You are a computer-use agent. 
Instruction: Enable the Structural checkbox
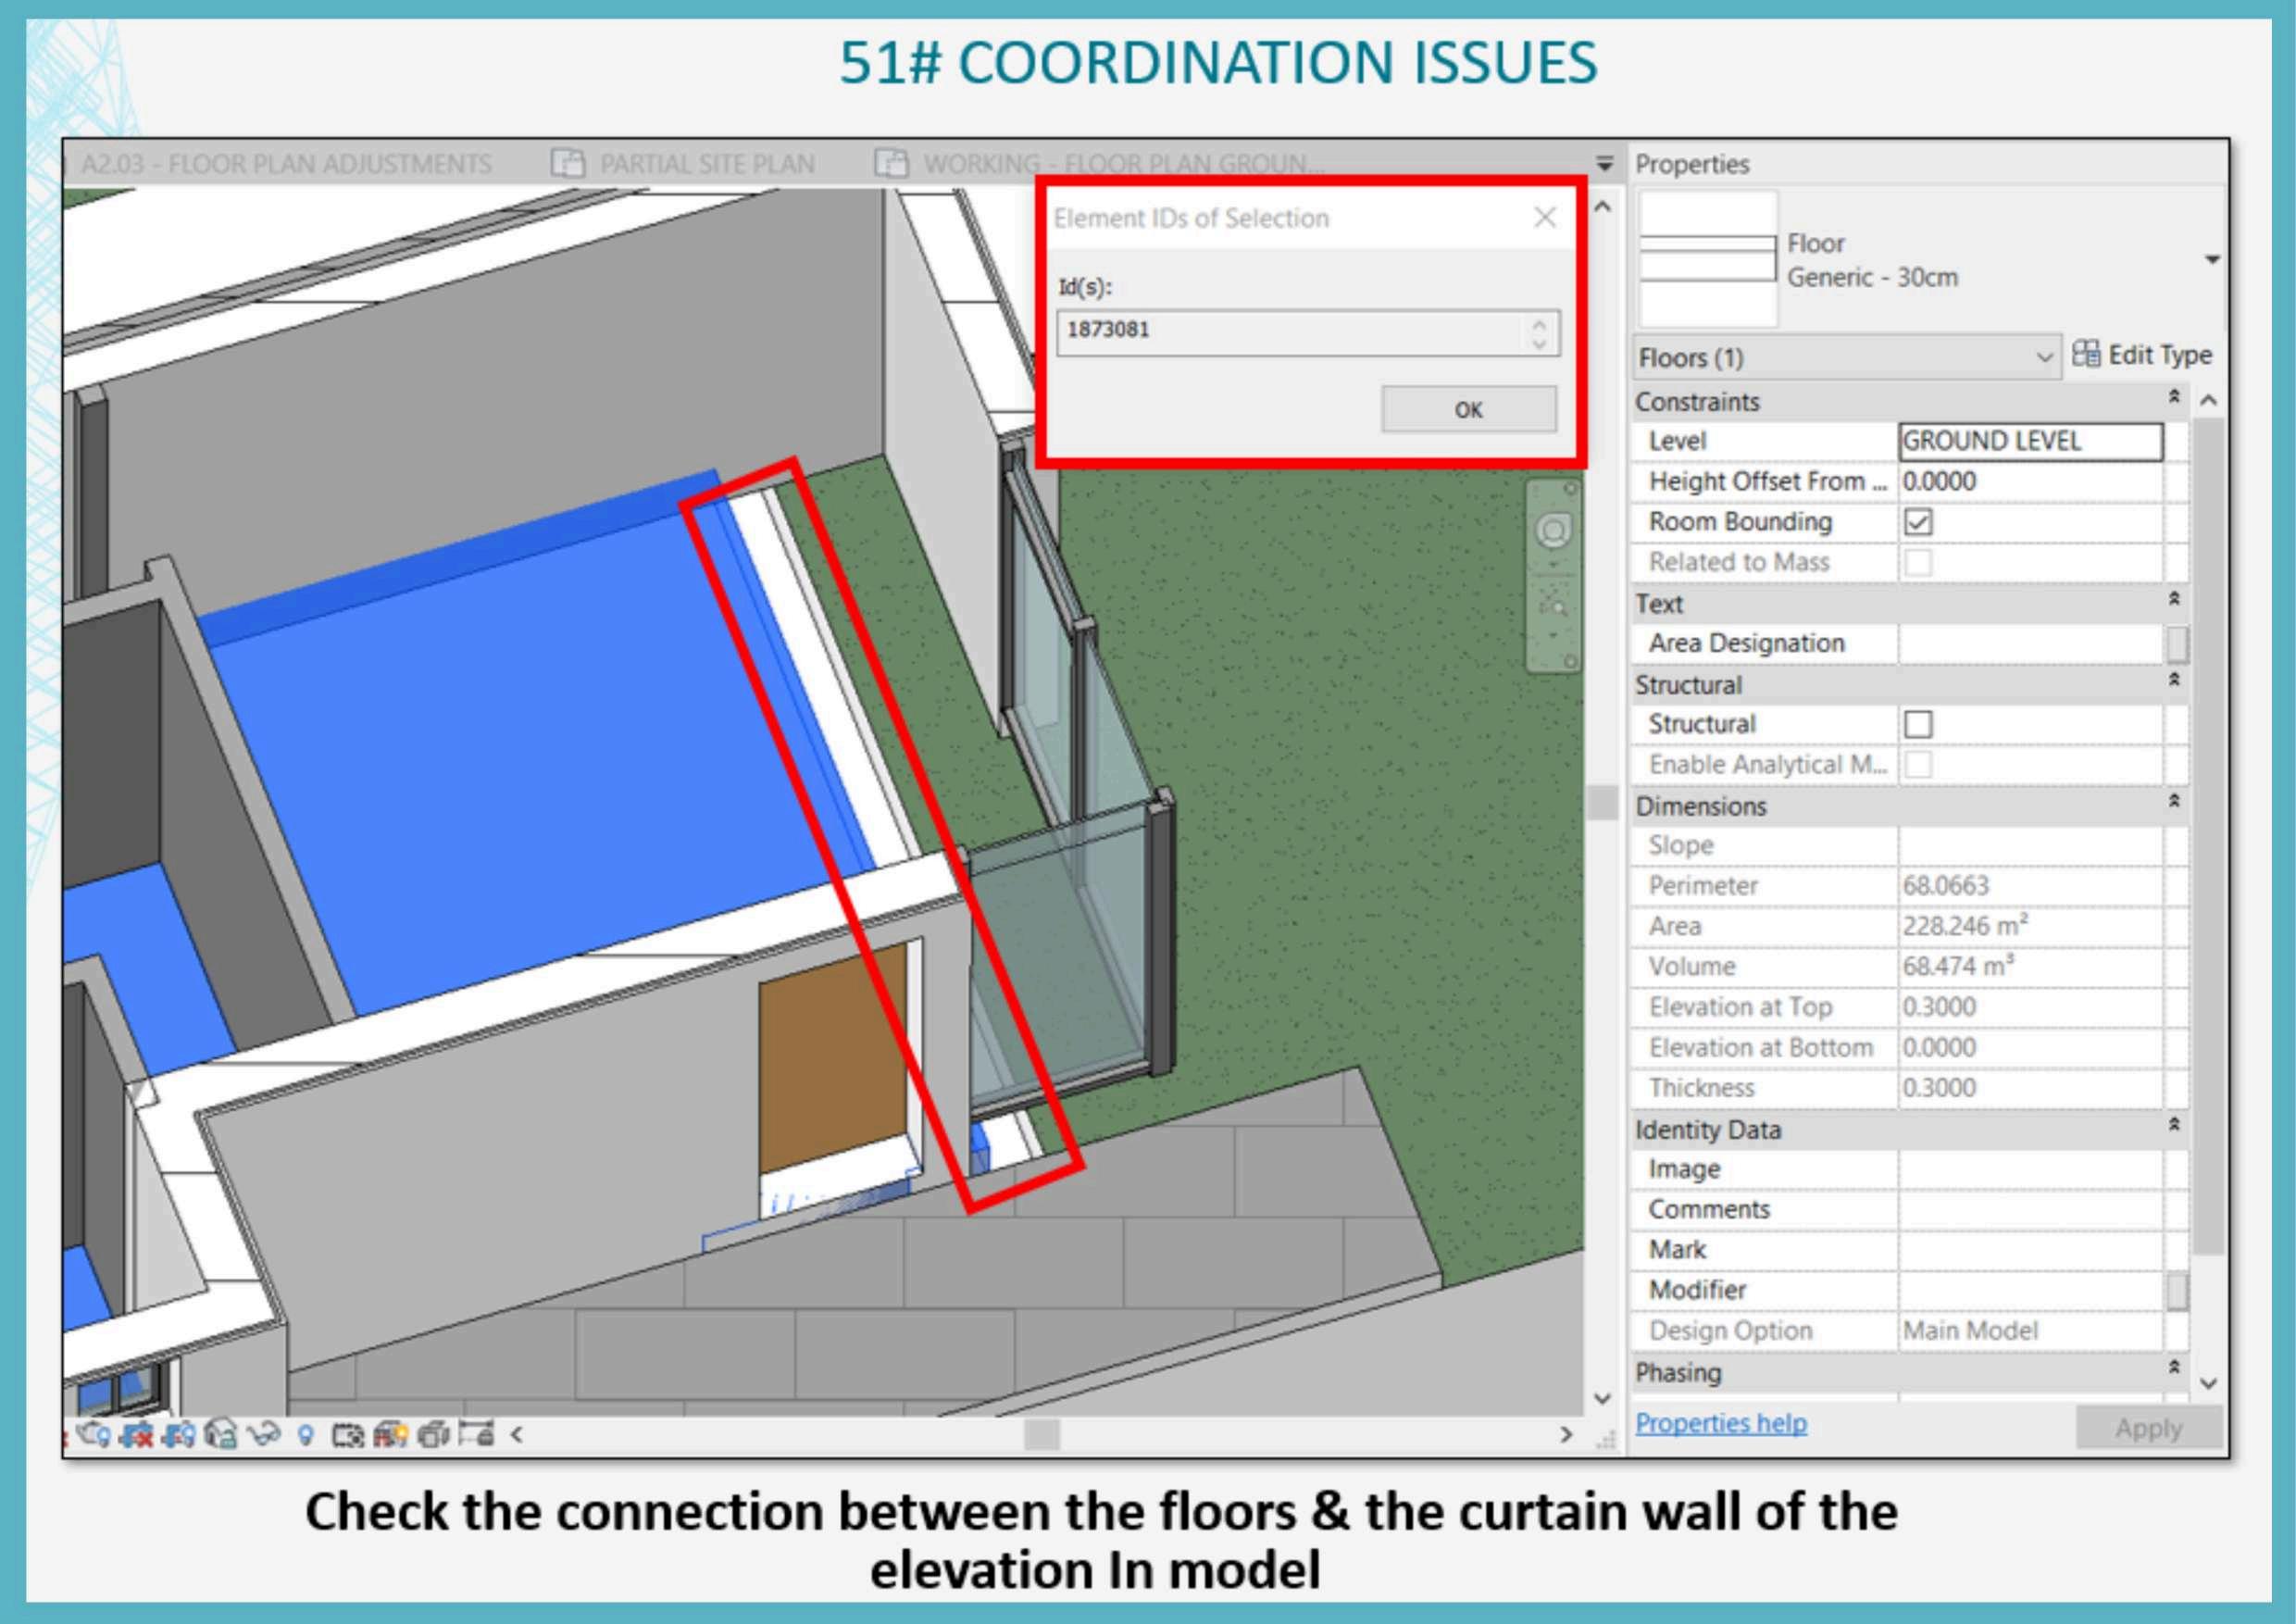tap(1917, 724)
